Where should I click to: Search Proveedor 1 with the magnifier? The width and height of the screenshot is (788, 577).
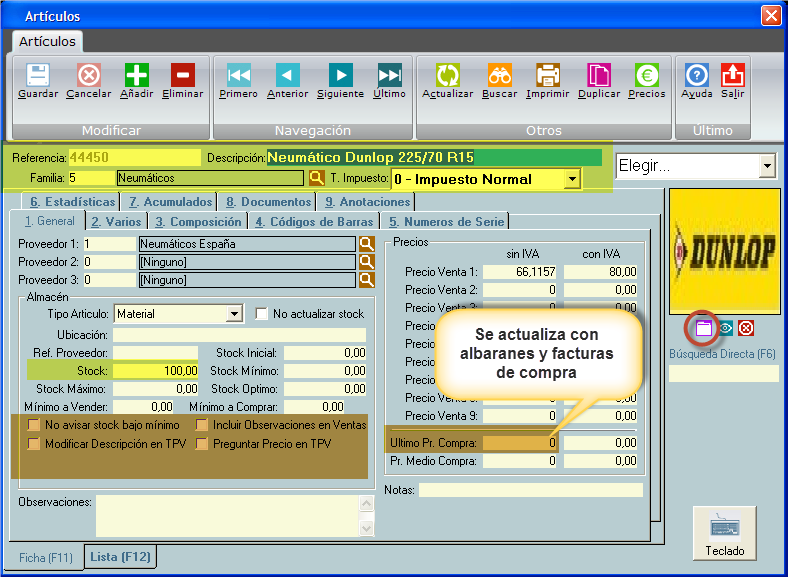pyautogui.click(x=367, y=244)
